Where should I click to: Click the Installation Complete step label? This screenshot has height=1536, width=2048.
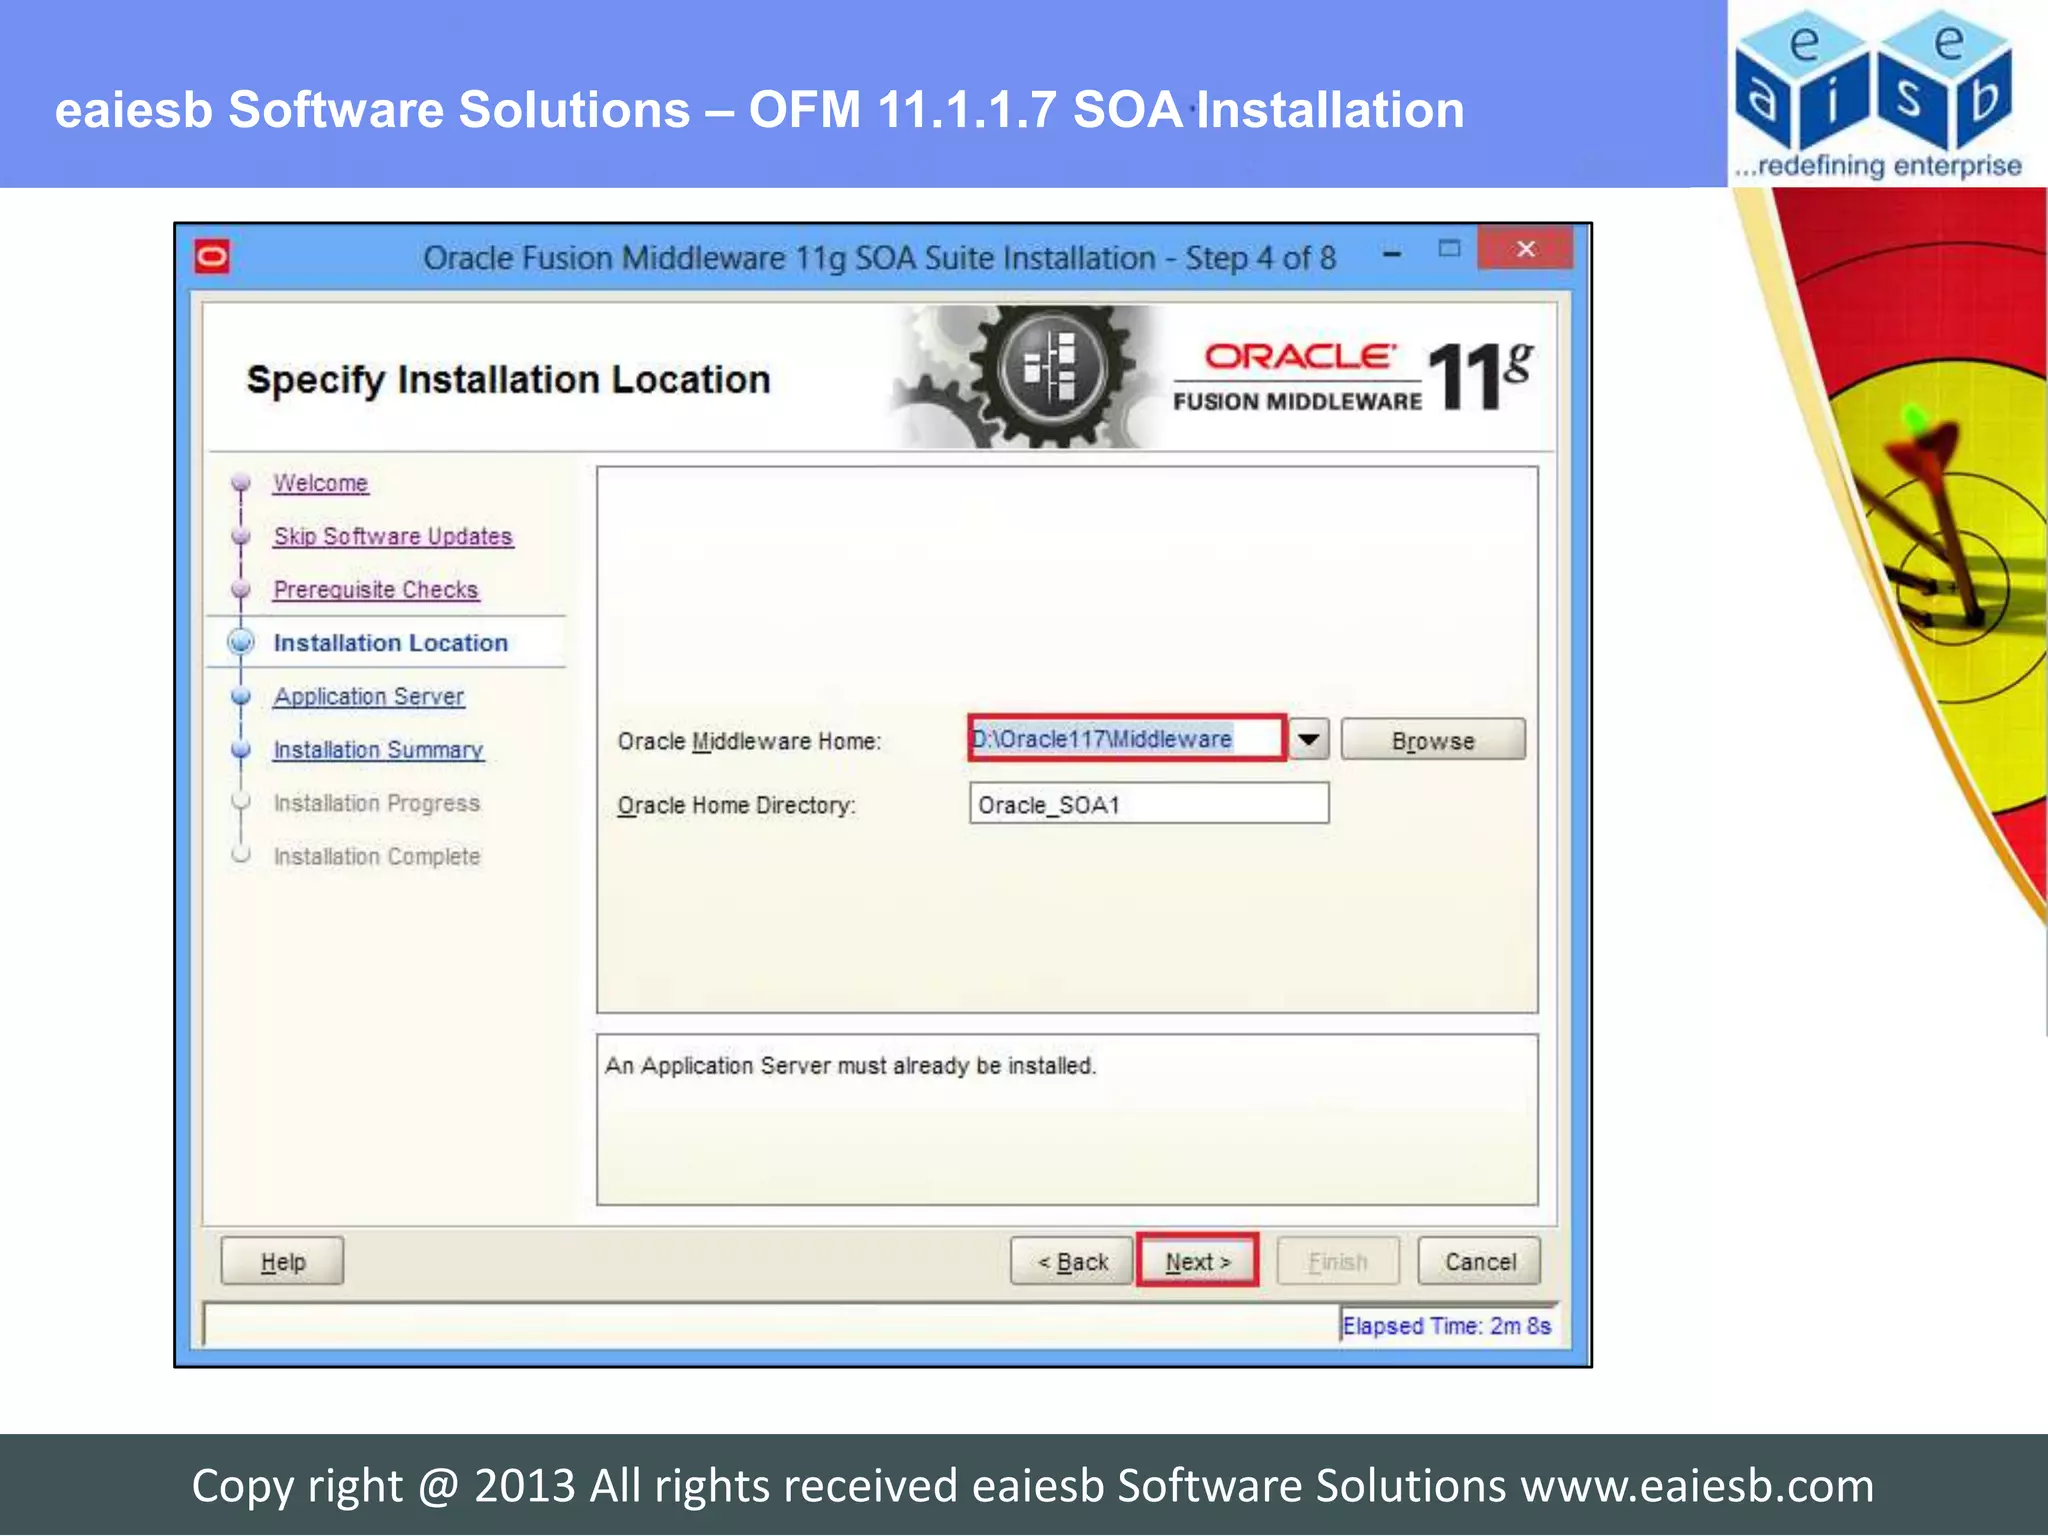tap(377, 857)
